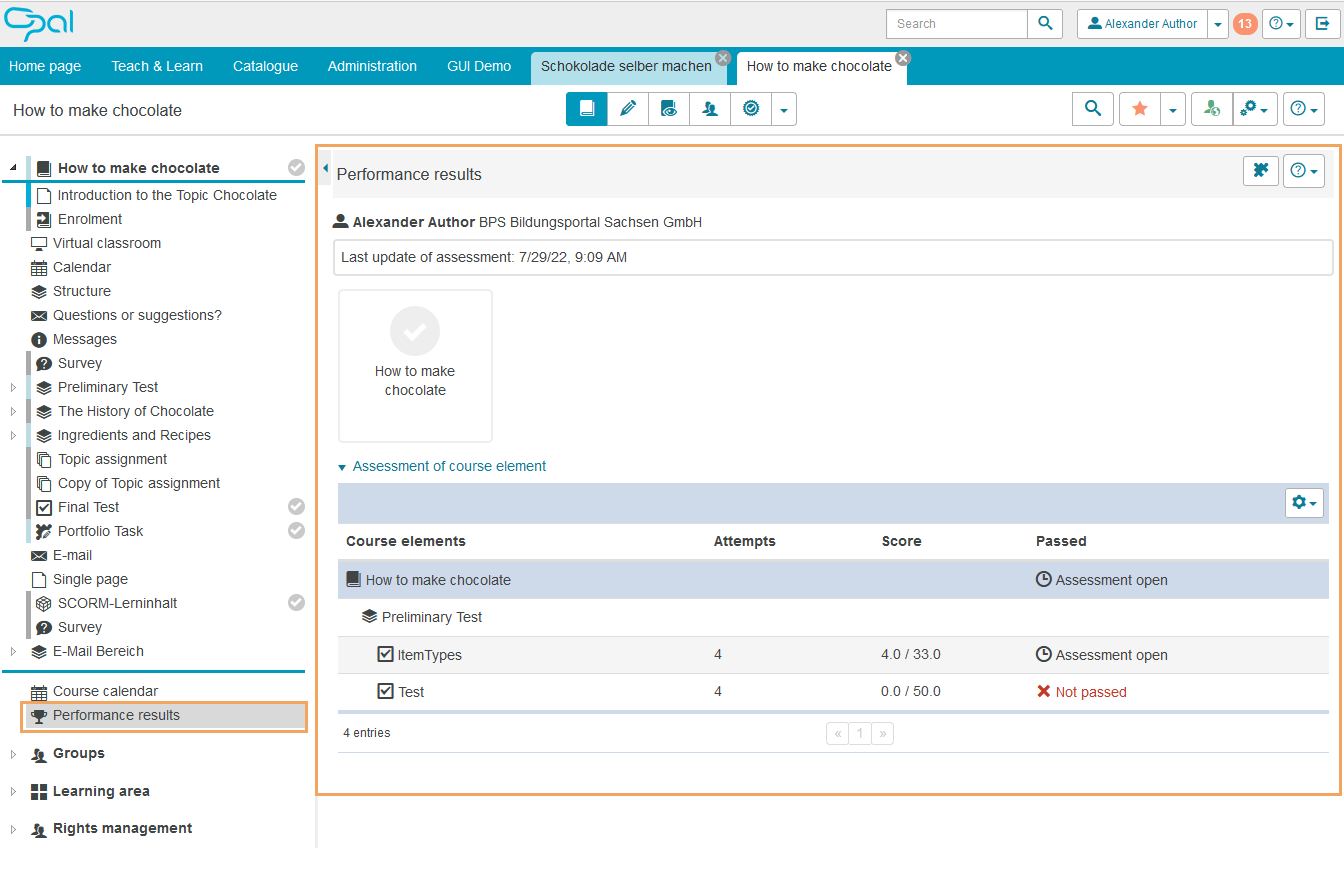Viewport: 1344px width, 894px height.
Task: Click the logout icon at top right
Action: [x=1323, y=24]
